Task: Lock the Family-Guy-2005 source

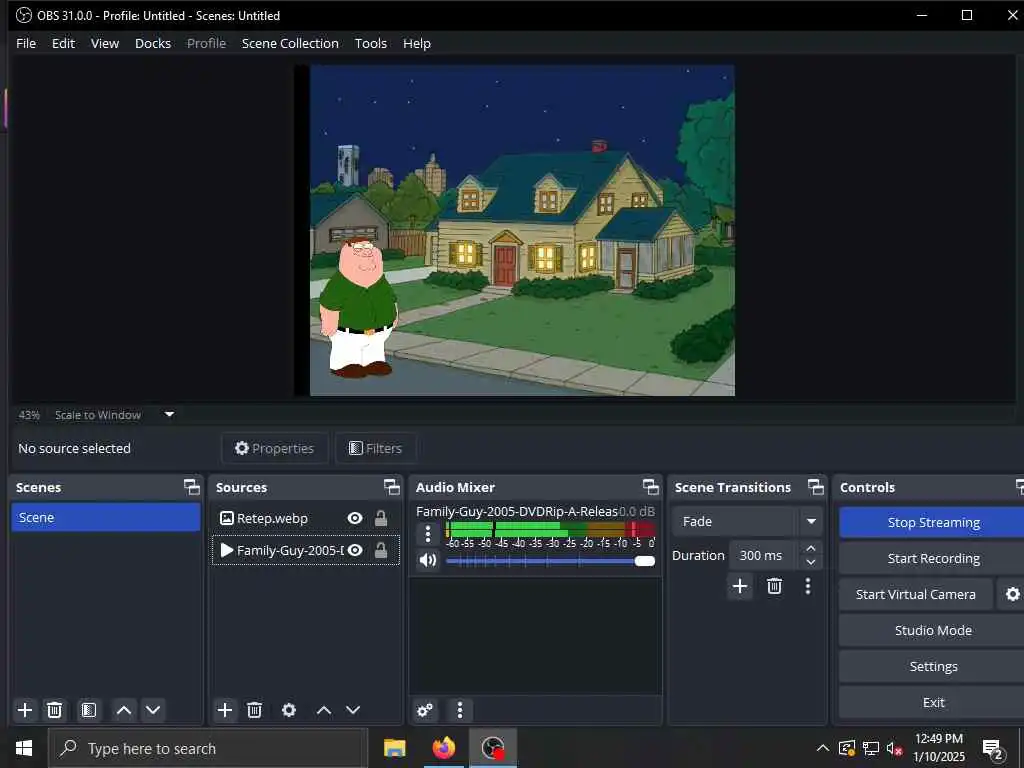Action: [381, 551]
